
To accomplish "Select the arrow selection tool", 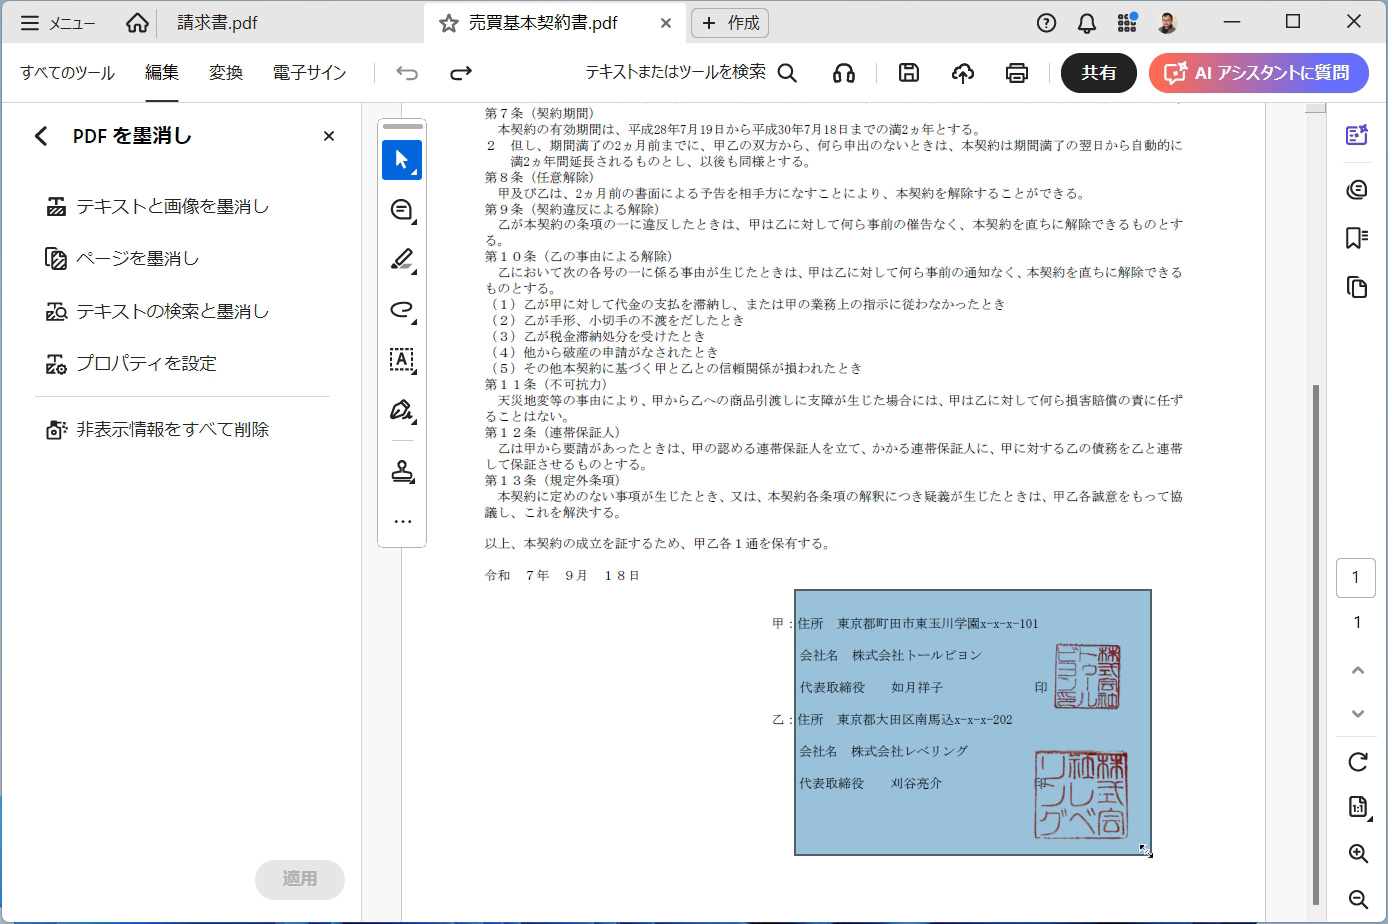I will pos(402,160).
